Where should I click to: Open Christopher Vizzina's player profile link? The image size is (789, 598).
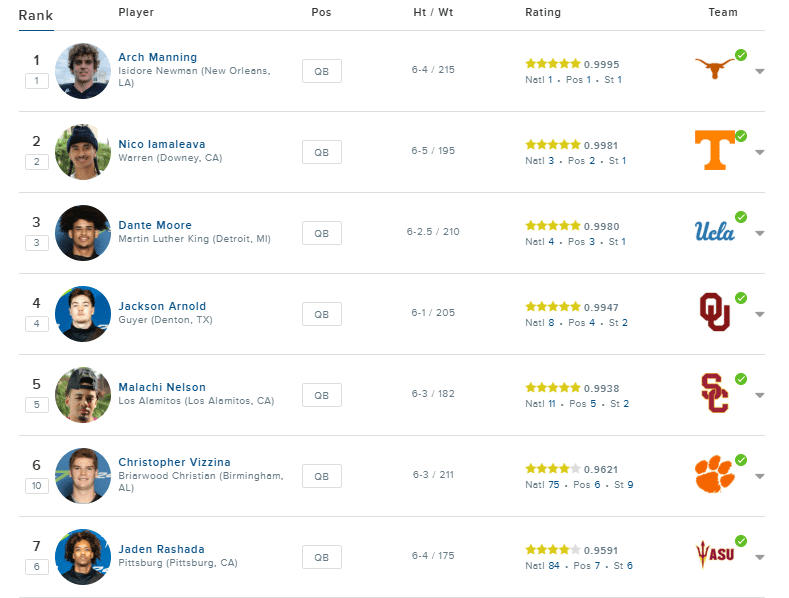click(174, 462)
